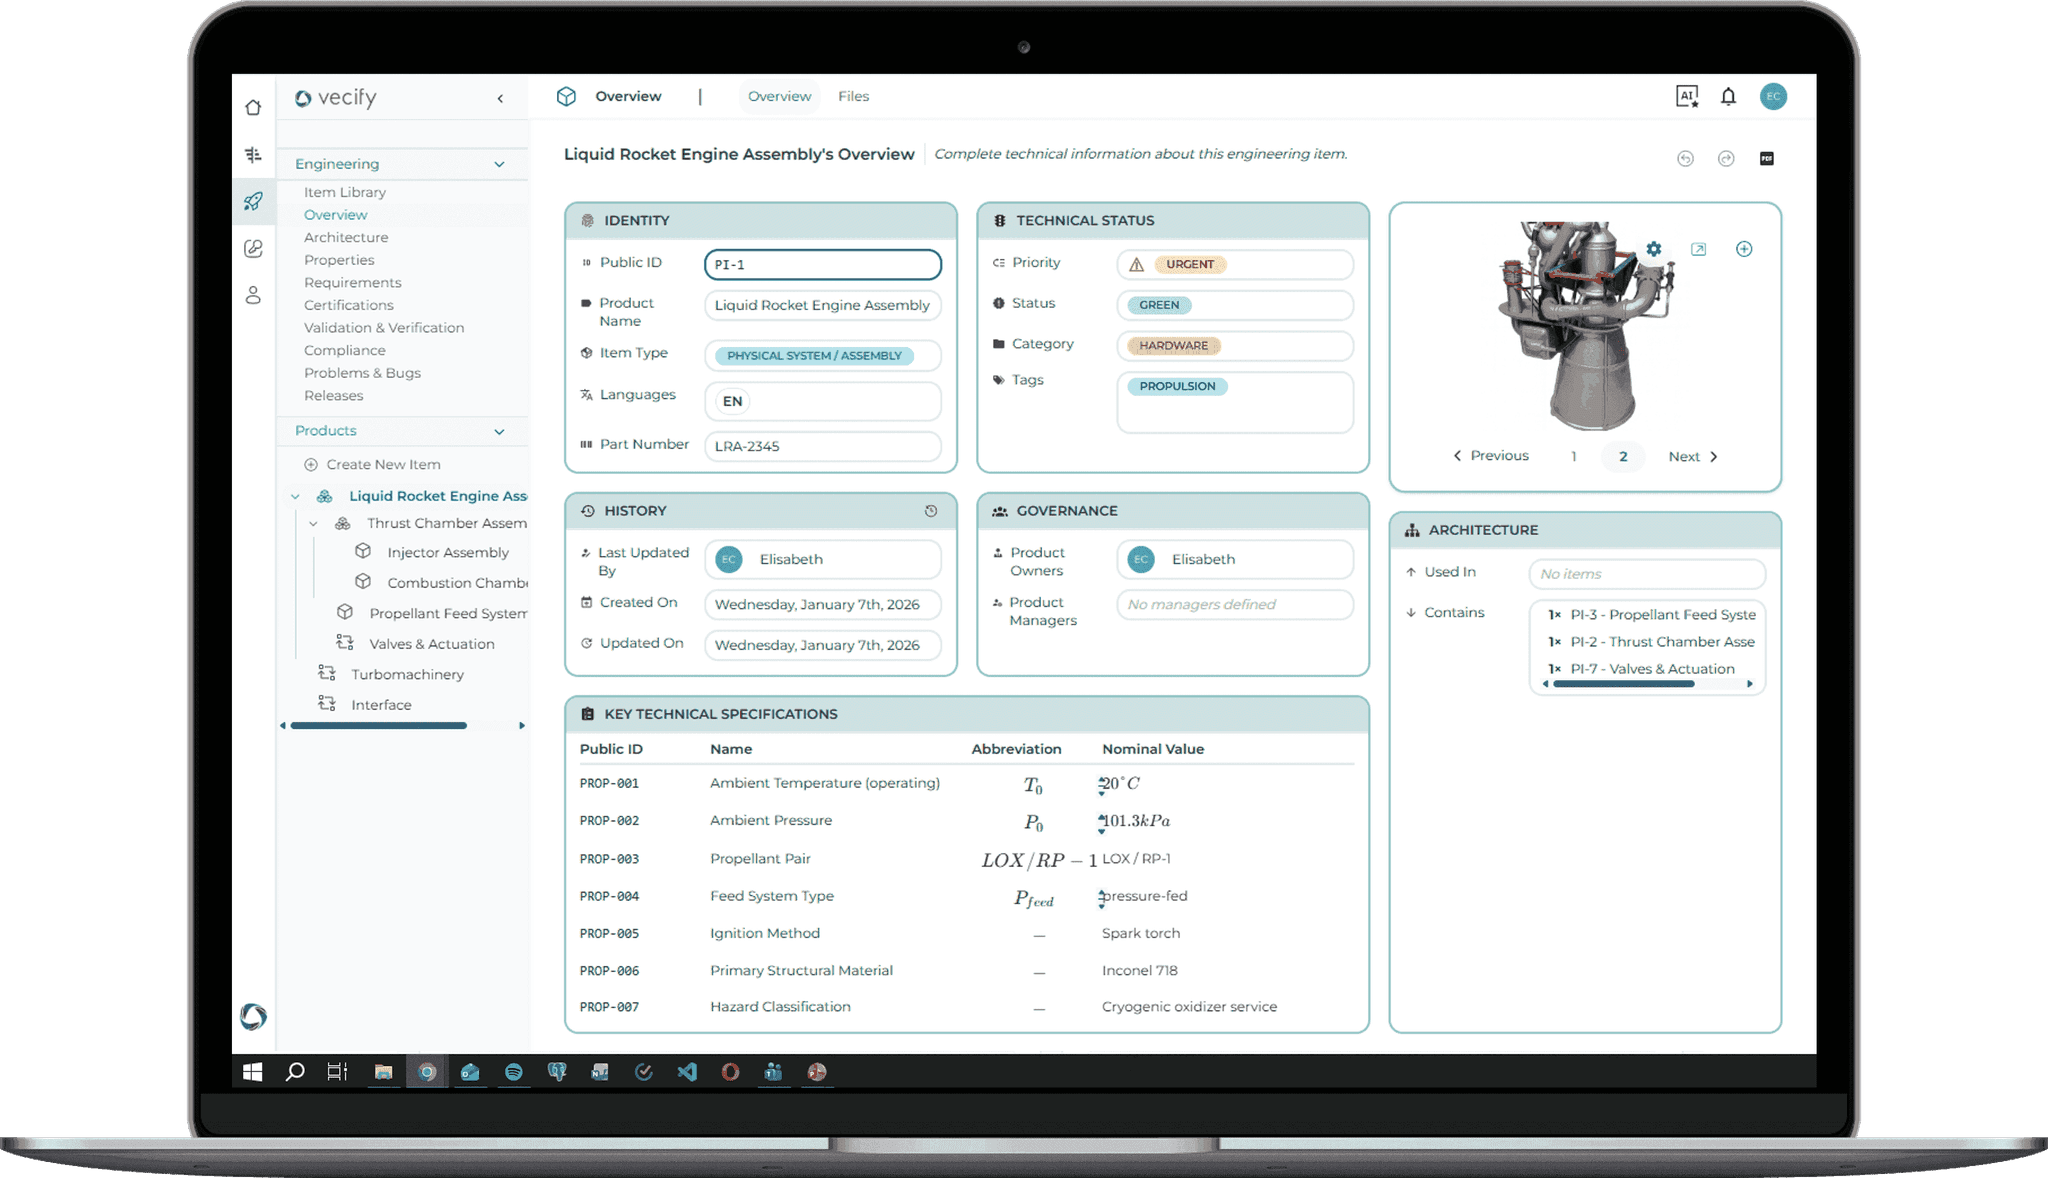Click Create New Item
The image size is (2048, 1178).
tap(382, 464)
